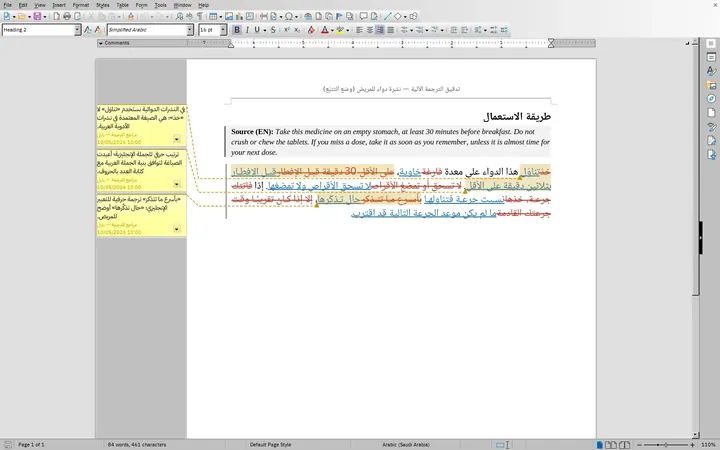Open the Edit menu

coord(23,5)
